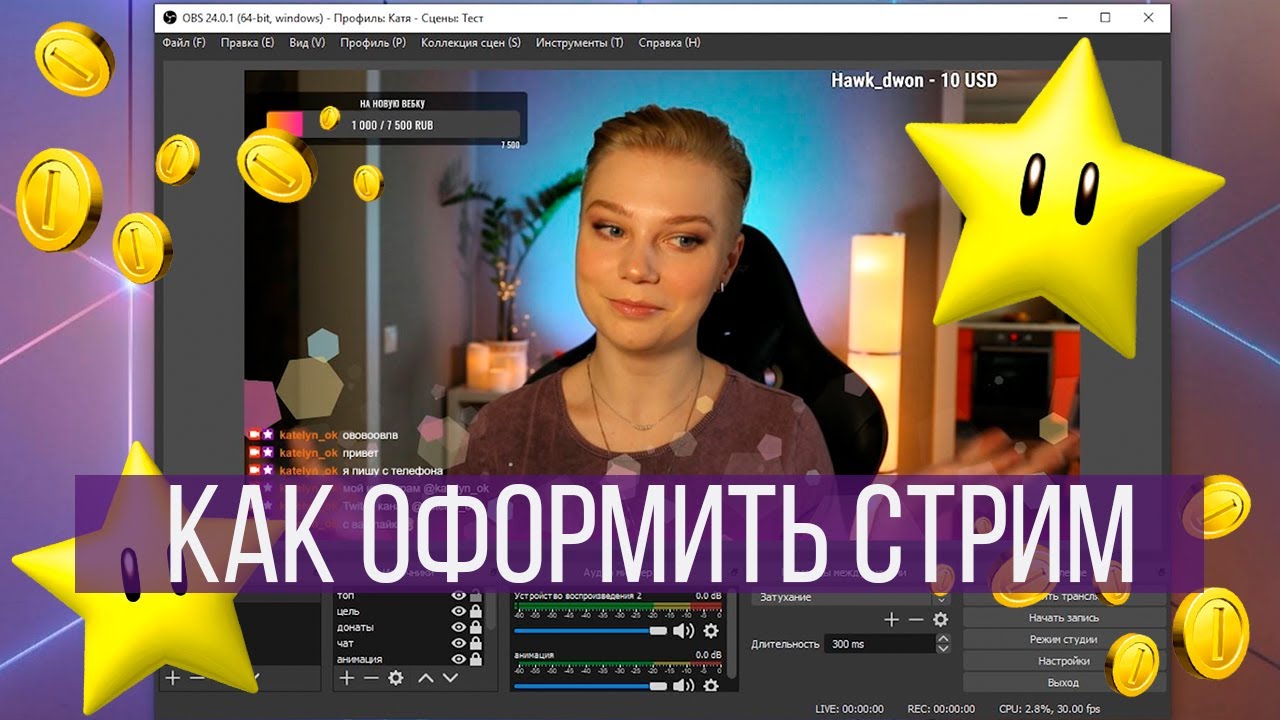Click the Начать запись button

pyautogui.click(x=1064, y=618)
